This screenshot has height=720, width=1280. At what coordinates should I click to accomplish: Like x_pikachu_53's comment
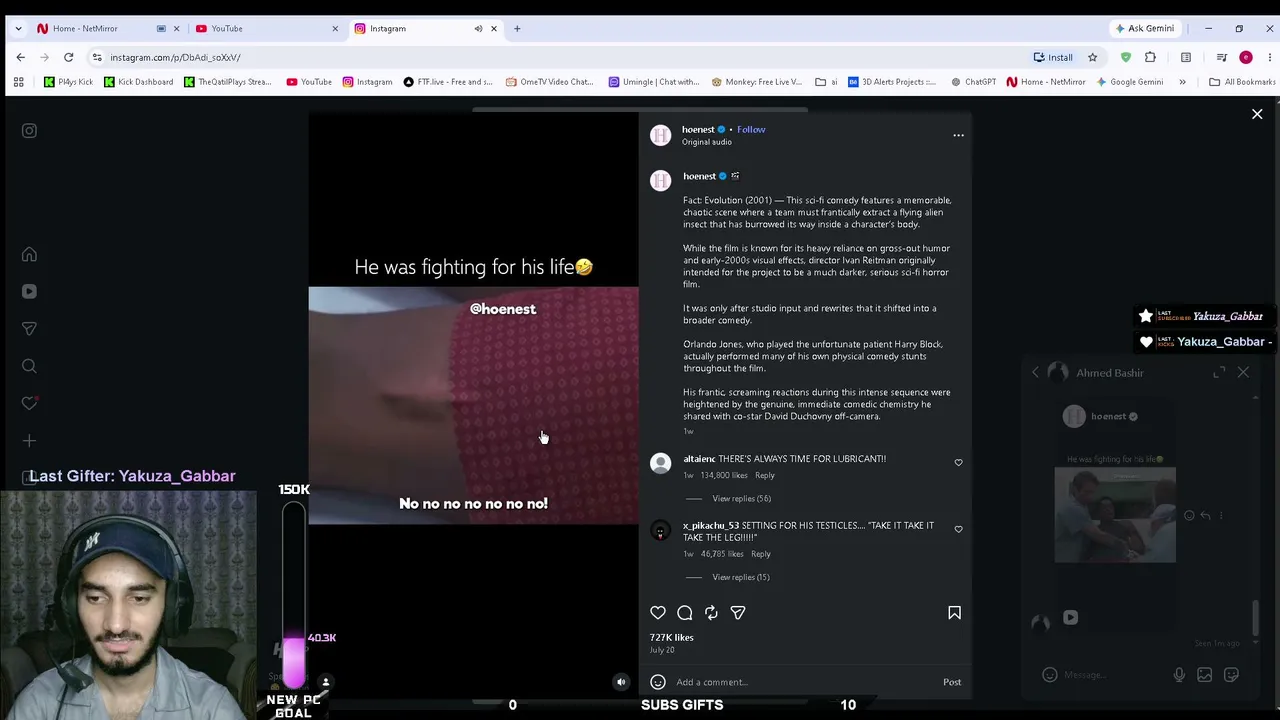click(958, 529)
